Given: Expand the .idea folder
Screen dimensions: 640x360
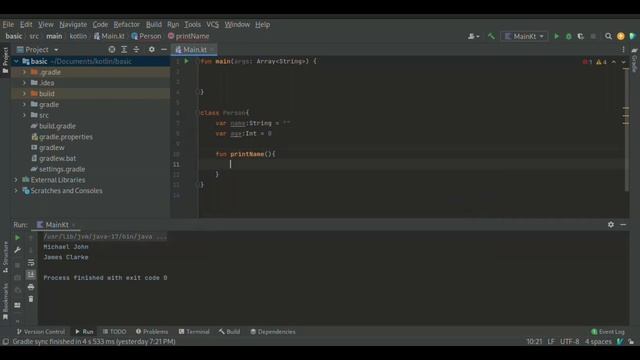Looking at the screenshot, I should [x=24, y=83].
